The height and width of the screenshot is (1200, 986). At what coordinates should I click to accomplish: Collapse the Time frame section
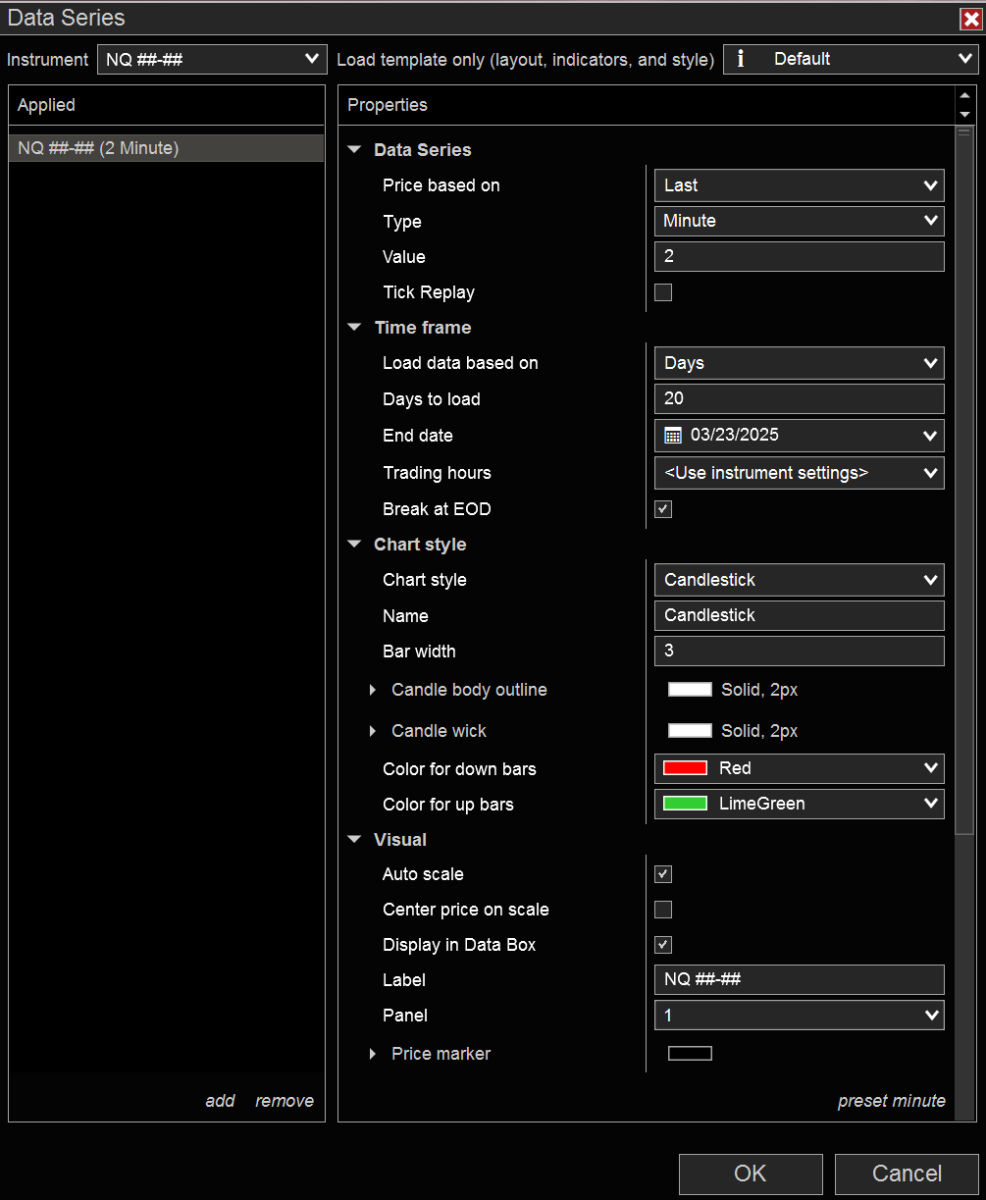(x=354, y=328)
